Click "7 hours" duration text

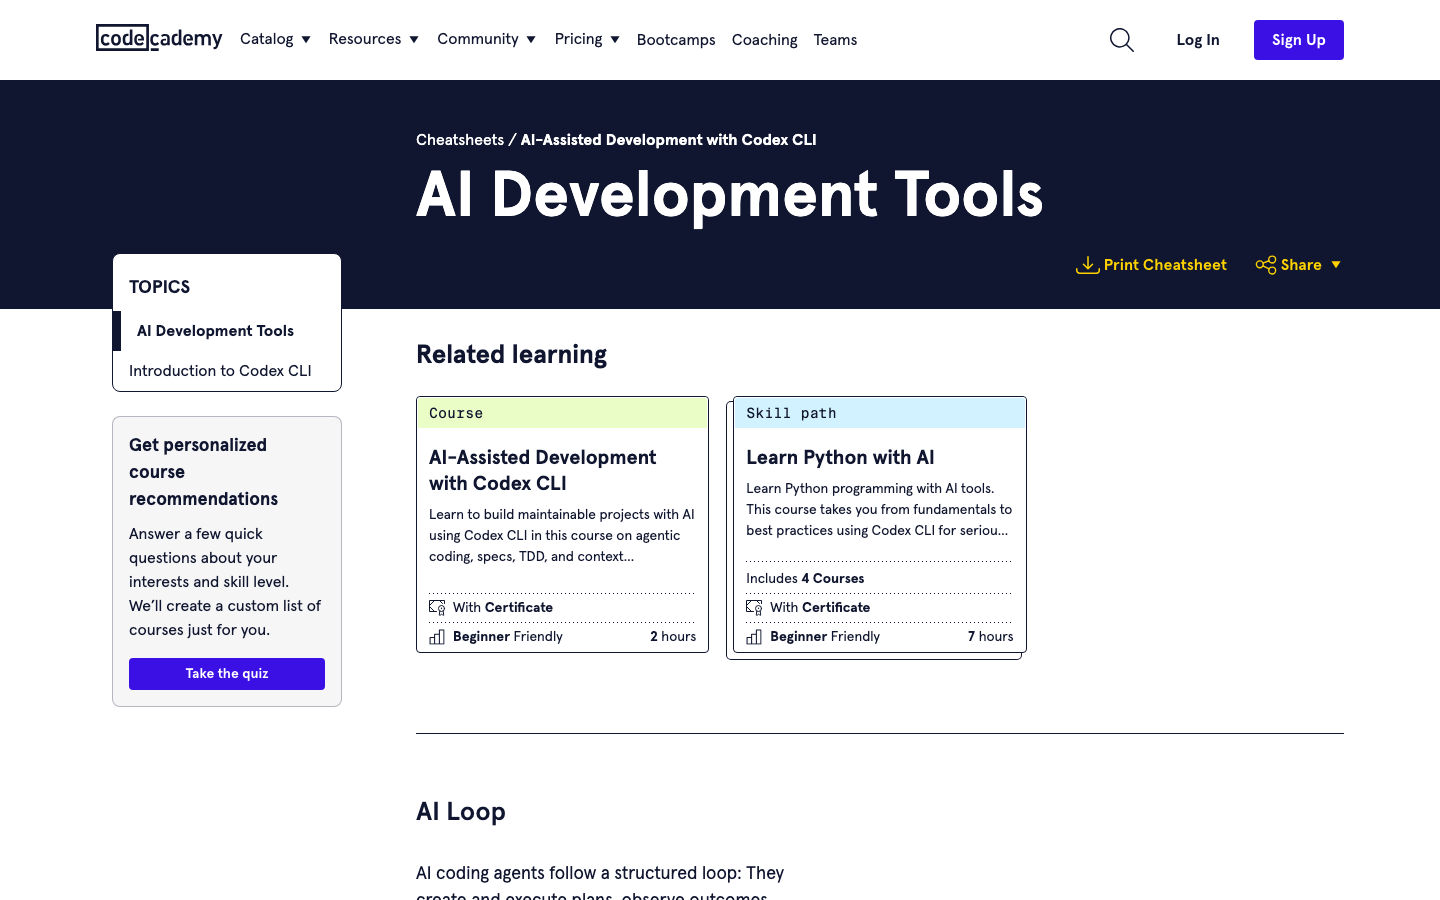990,636
